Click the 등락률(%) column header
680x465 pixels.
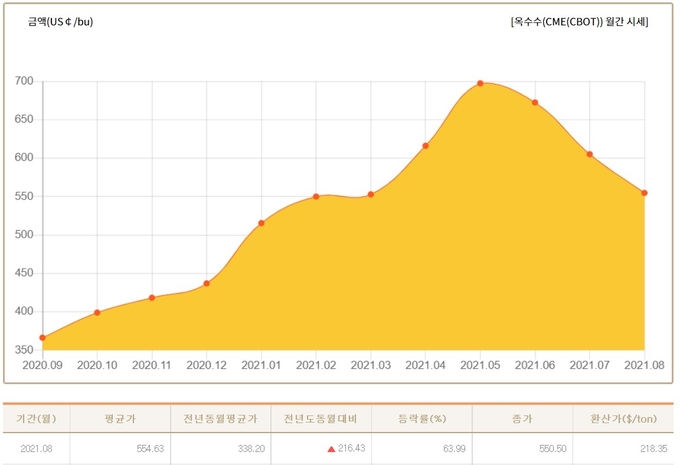pos(422,419)
